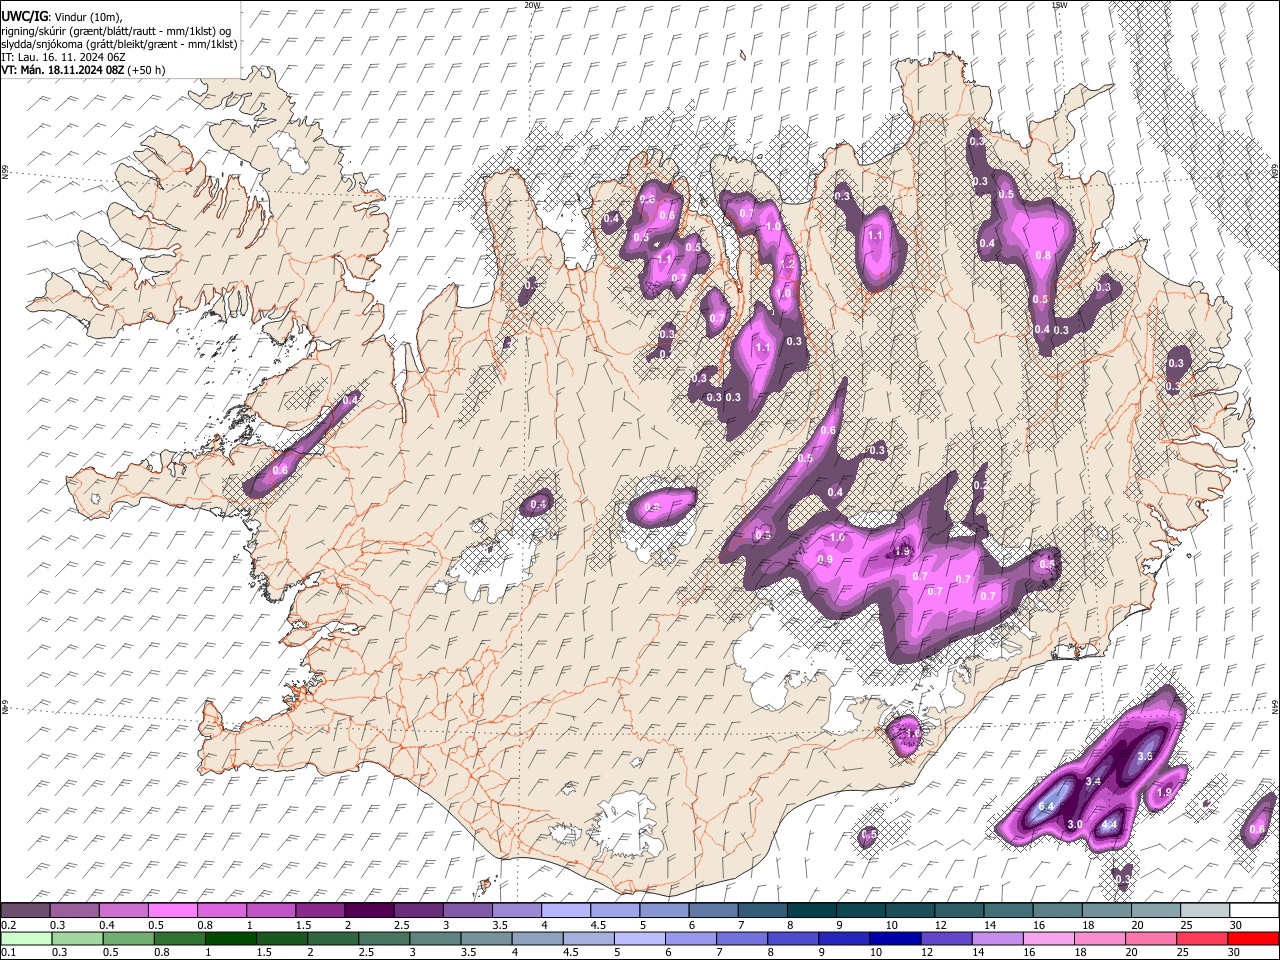Image resolution: width=1280 pixels, height=960 pixels.
Task: Pick the pale green first swatch, lower legend
Action: coord(25,938)
